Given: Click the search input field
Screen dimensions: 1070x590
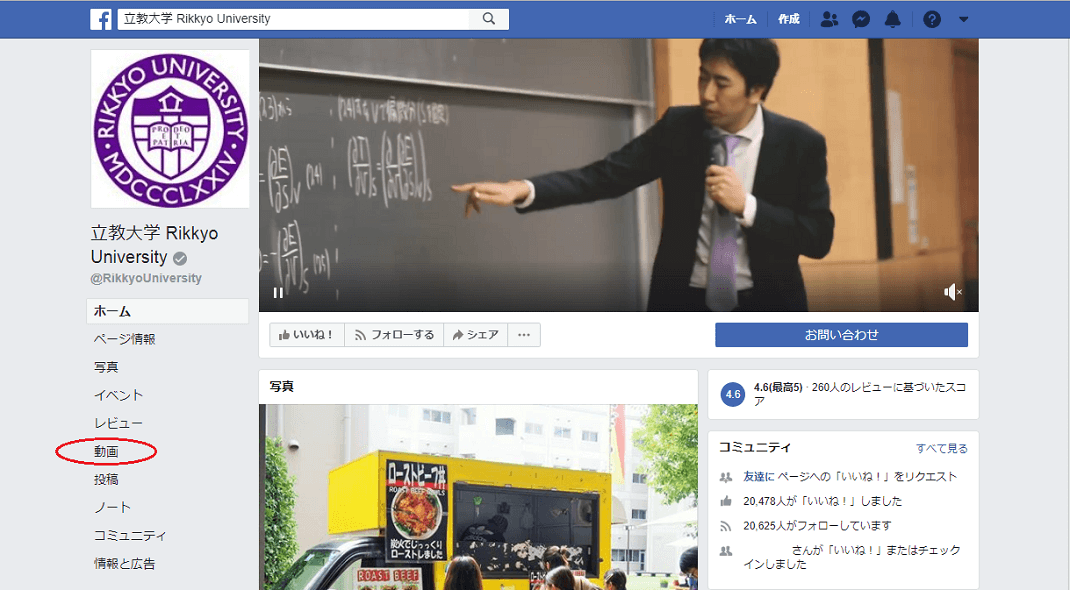Looking at the screenshot, I should point(294,19).
